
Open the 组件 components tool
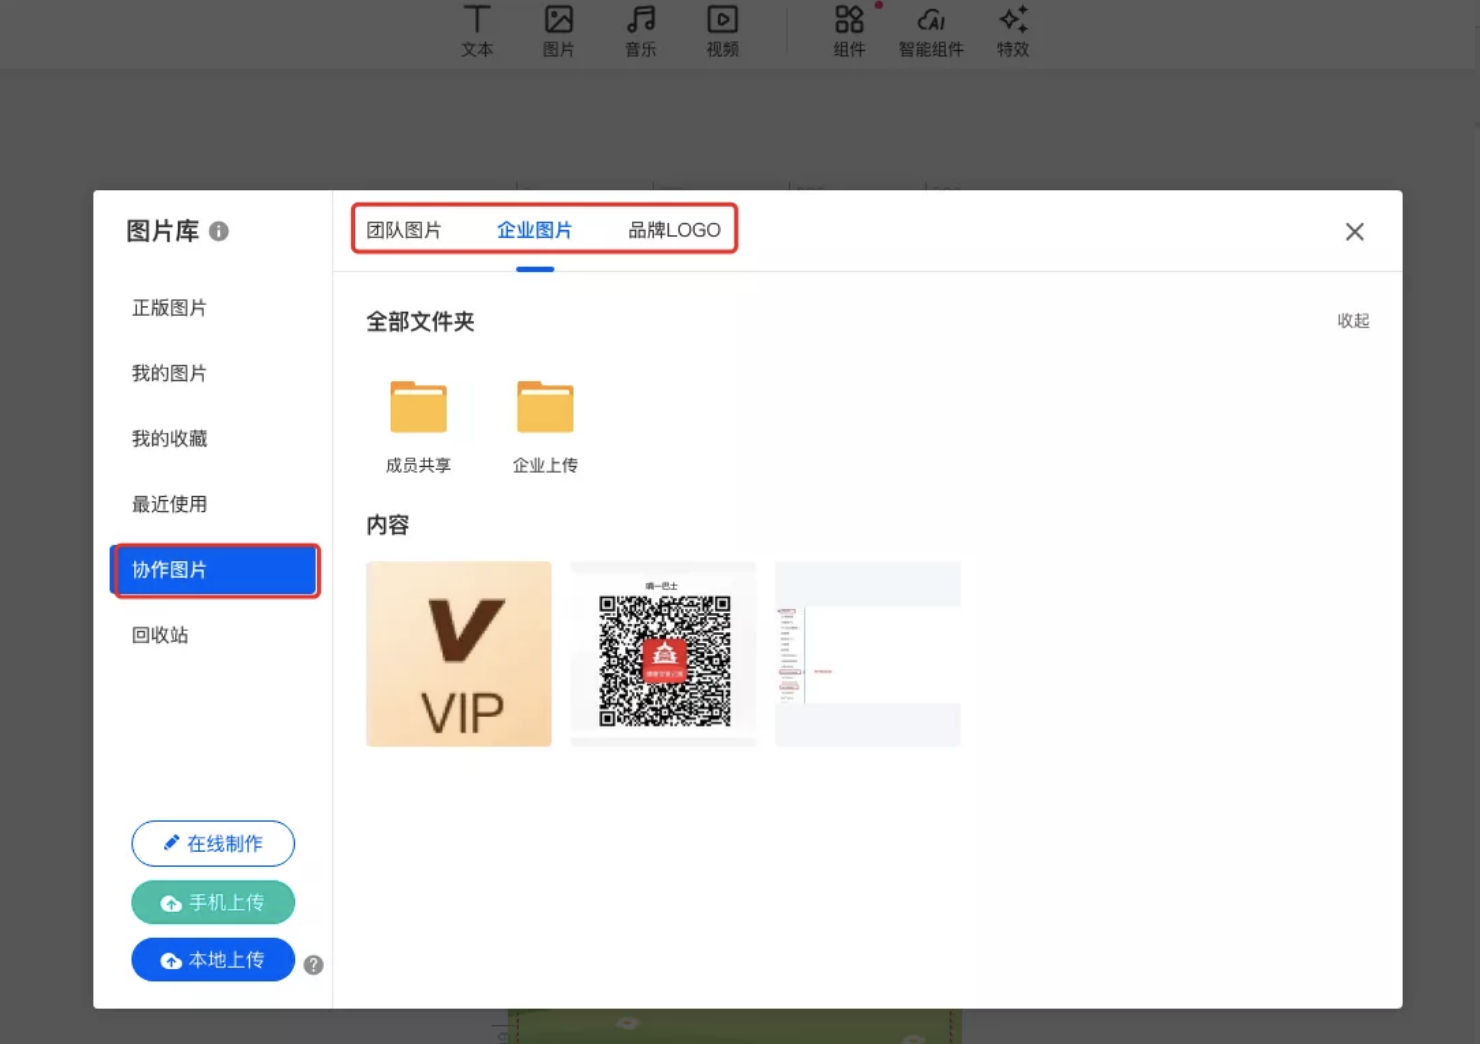(849, 31)
